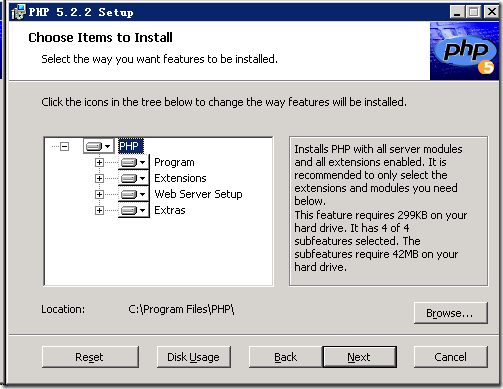Collapse the PHP root tree node
Viewport: 503px width, 389px height.
pyautogui.click(x=64, y=146)
